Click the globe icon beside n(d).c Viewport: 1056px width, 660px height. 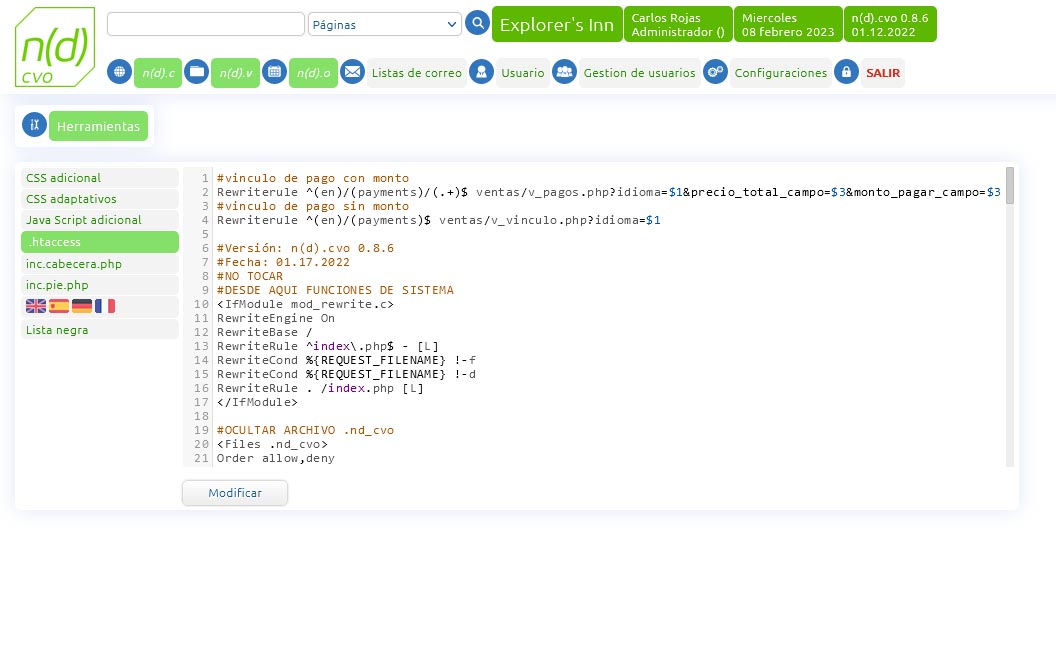tap(119, 71)
